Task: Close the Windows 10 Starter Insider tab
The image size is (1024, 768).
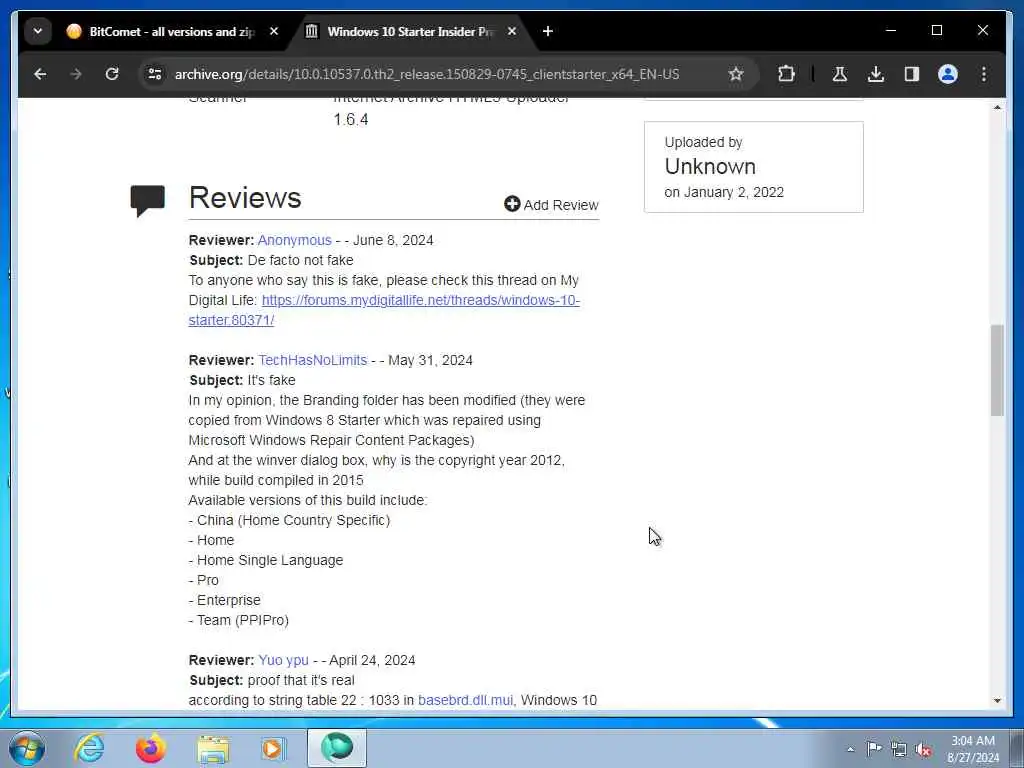Action: click(512, 31)
